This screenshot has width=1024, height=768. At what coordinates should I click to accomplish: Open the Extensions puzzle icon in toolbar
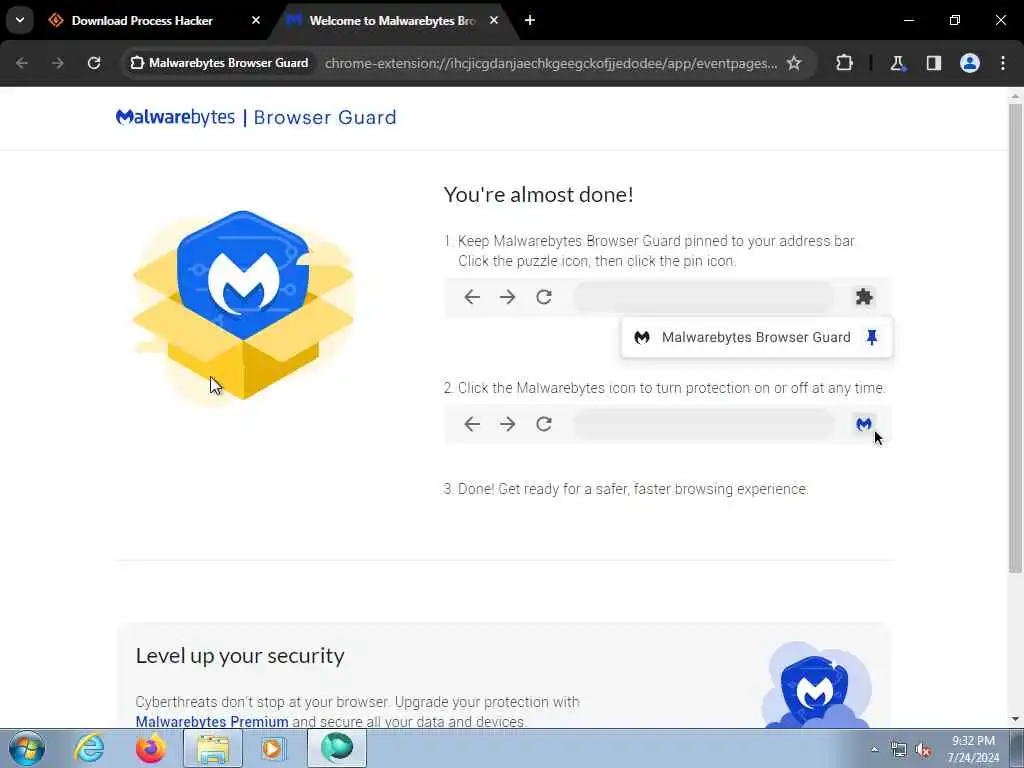844,63
